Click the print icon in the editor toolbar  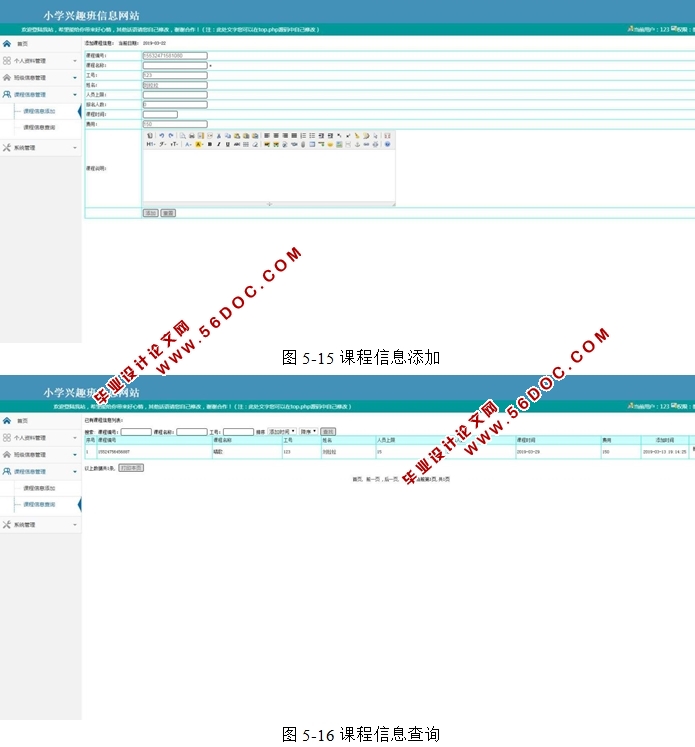(x=191, y=135)
